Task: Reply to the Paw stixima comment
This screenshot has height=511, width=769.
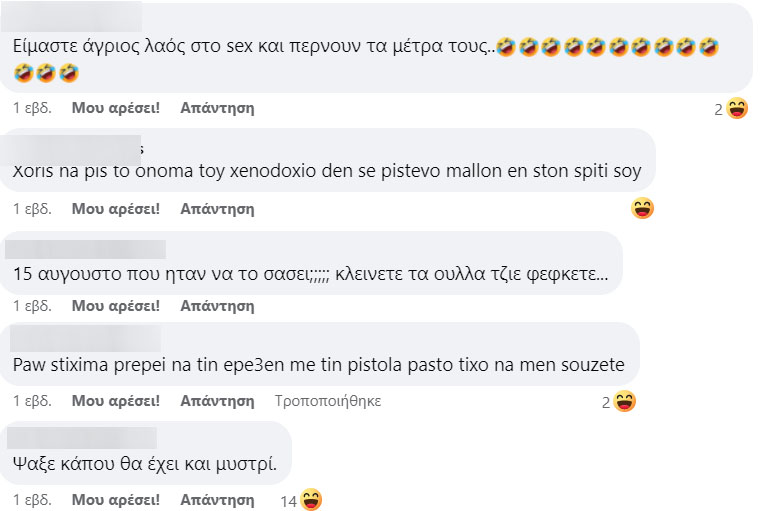Action: (217, 401)
